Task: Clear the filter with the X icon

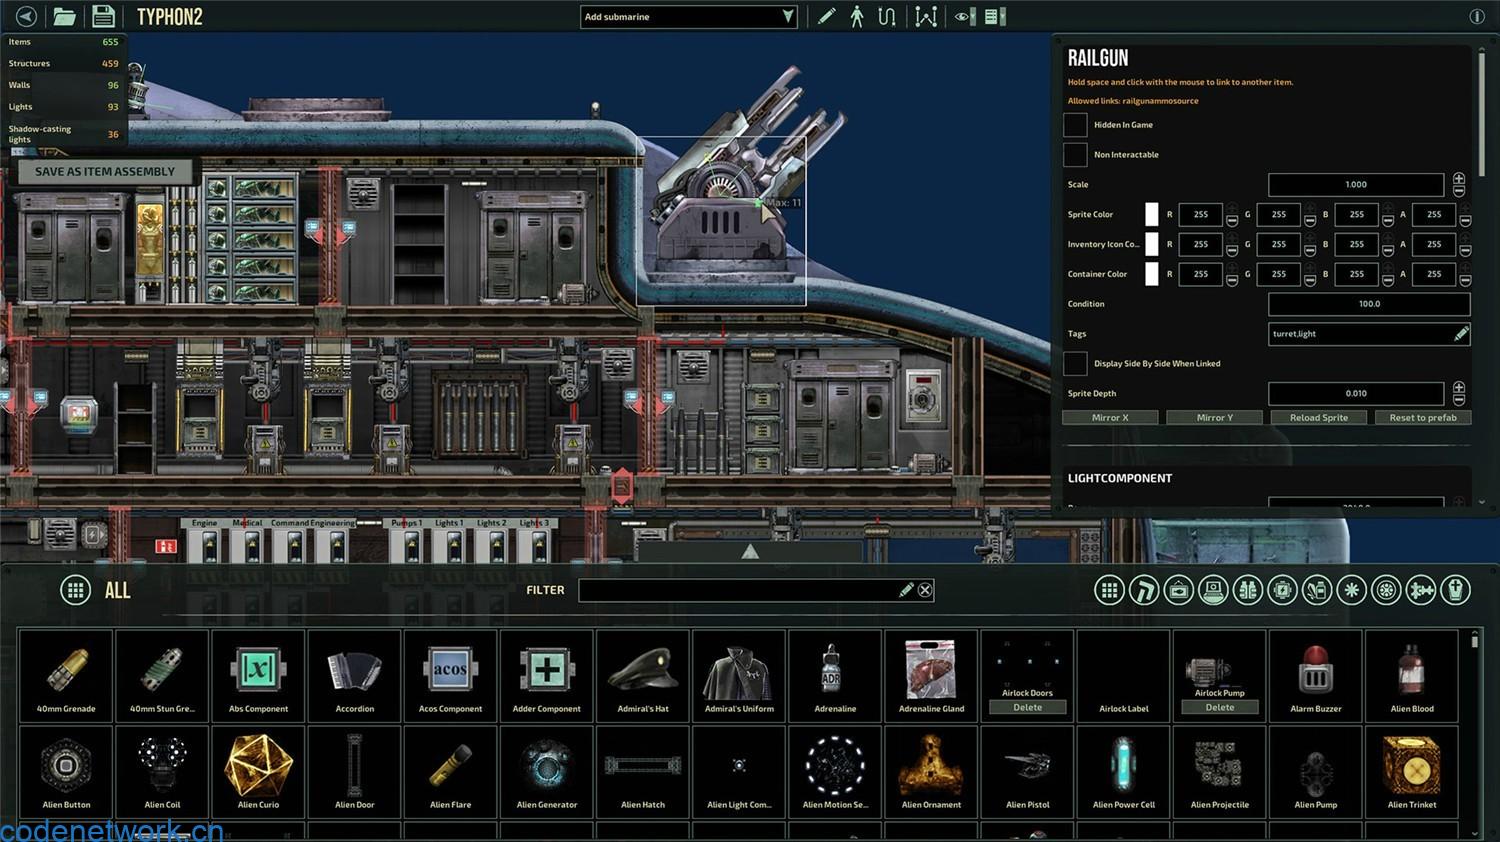Action: tap(925, 590)
